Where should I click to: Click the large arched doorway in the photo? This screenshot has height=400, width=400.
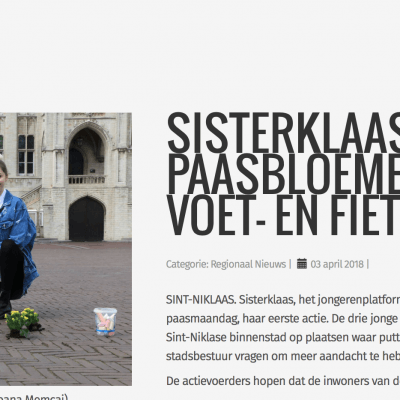[86, 219]
